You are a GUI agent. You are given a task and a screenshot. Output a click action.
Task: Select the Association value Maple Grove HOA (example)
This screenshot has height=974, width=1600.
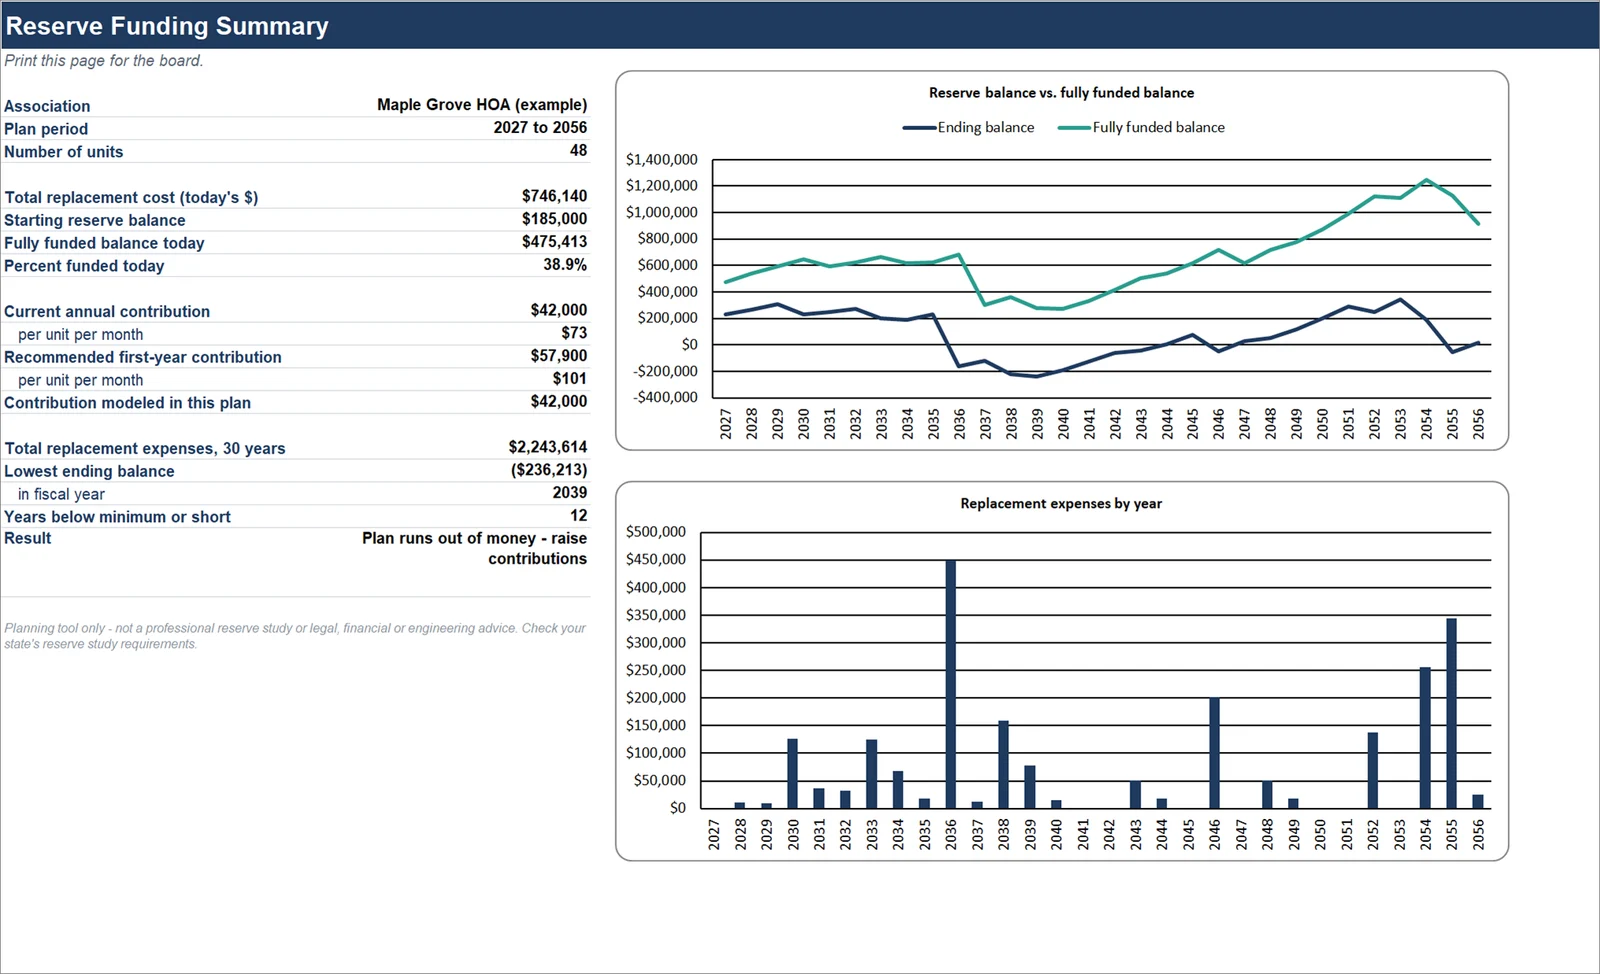(482, 105)
